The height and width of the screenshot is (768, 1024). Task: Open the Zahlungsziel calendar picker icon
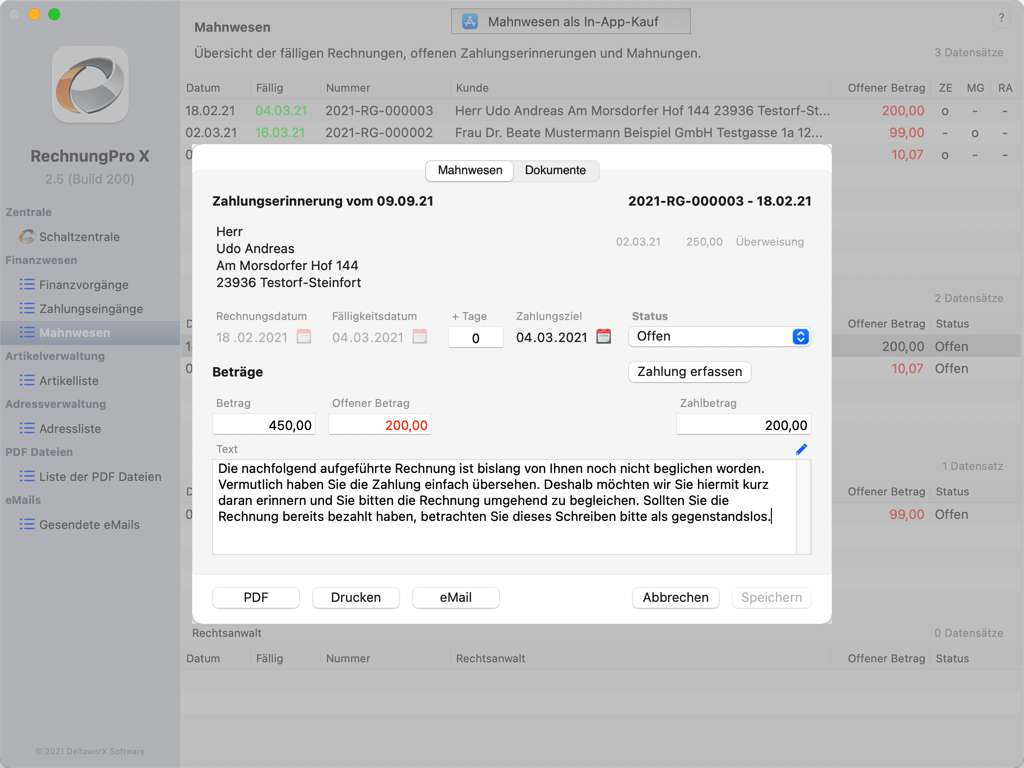click(603, 337)
